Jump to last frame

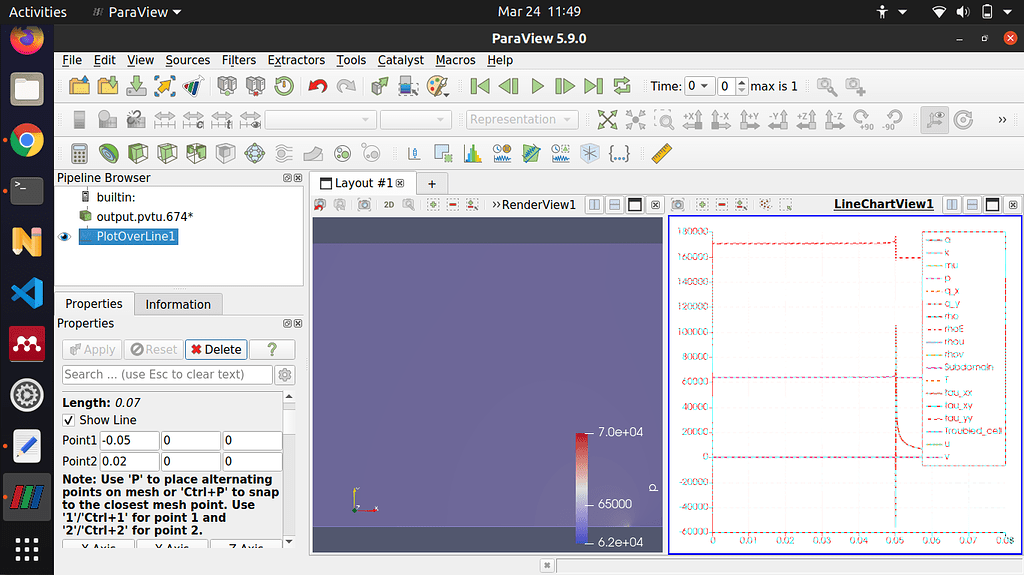(593, 86)
